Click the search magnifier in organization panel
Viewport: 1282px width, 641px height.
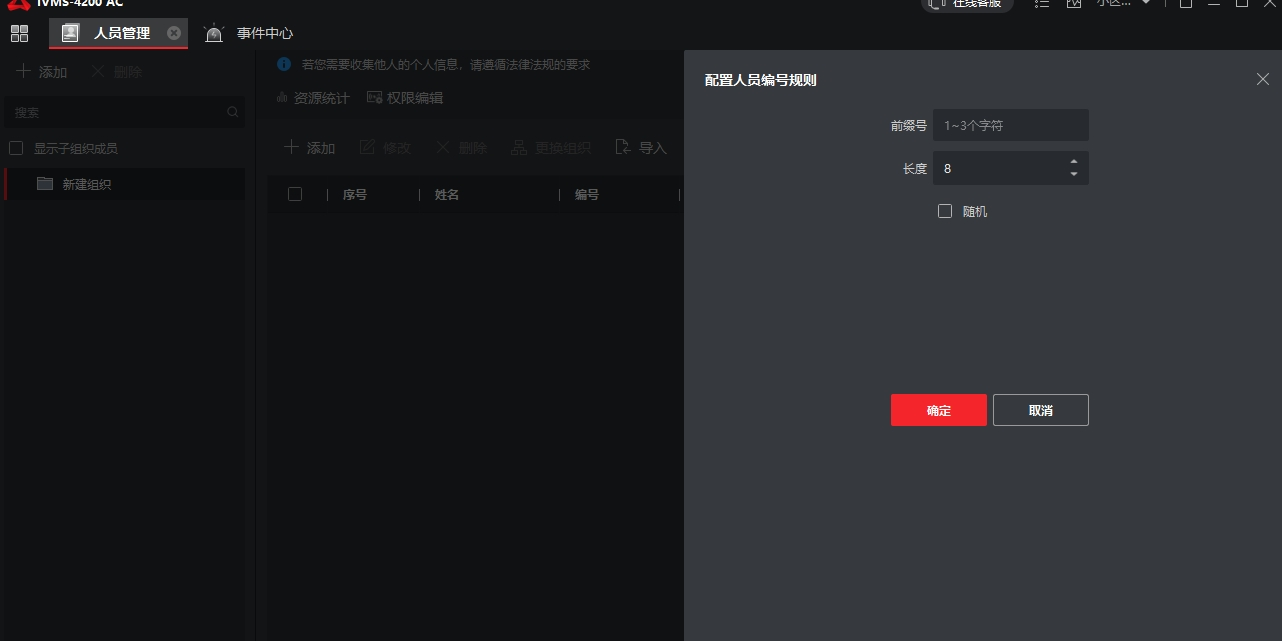233,113
